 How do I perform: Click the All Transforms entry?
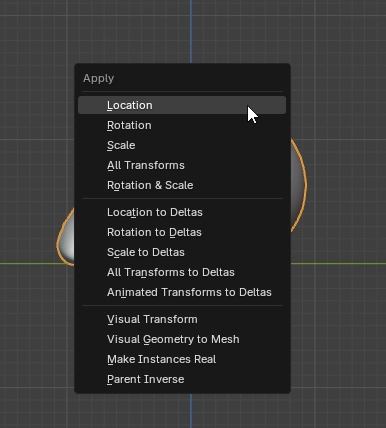182,165
